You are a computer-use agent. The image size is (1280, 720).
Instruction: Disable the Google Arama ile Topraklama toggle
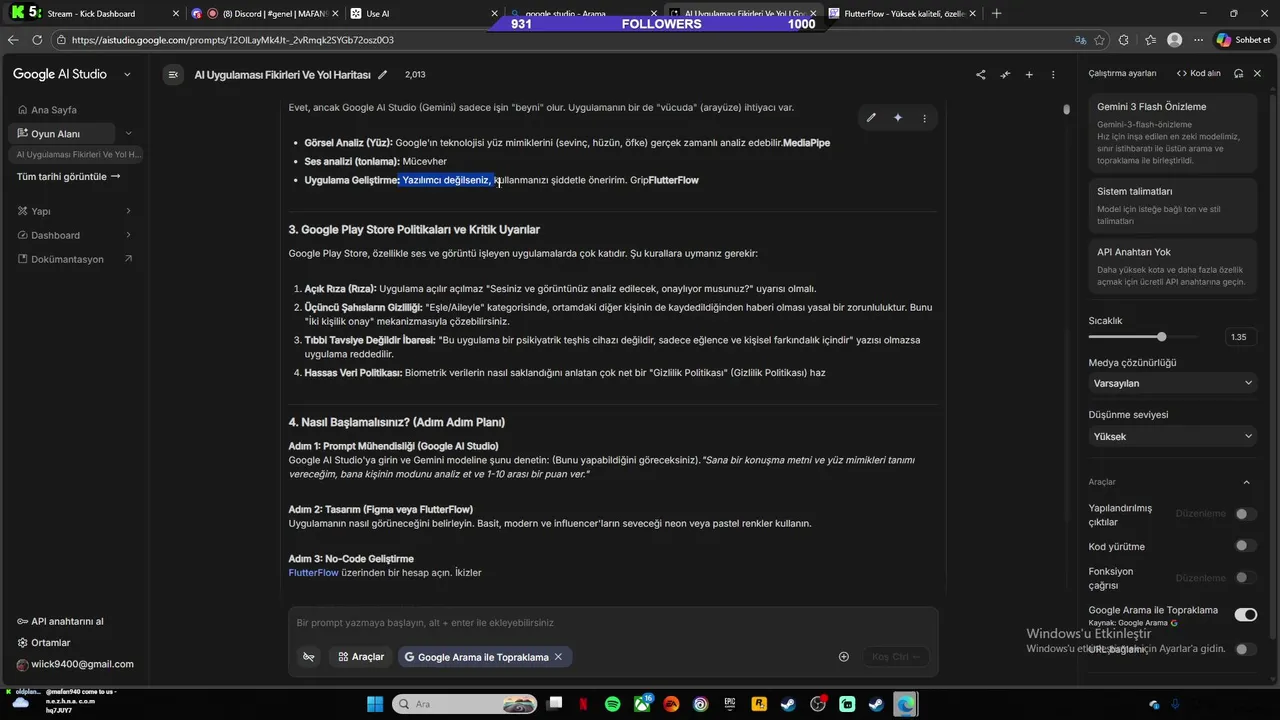point(1245,615)
